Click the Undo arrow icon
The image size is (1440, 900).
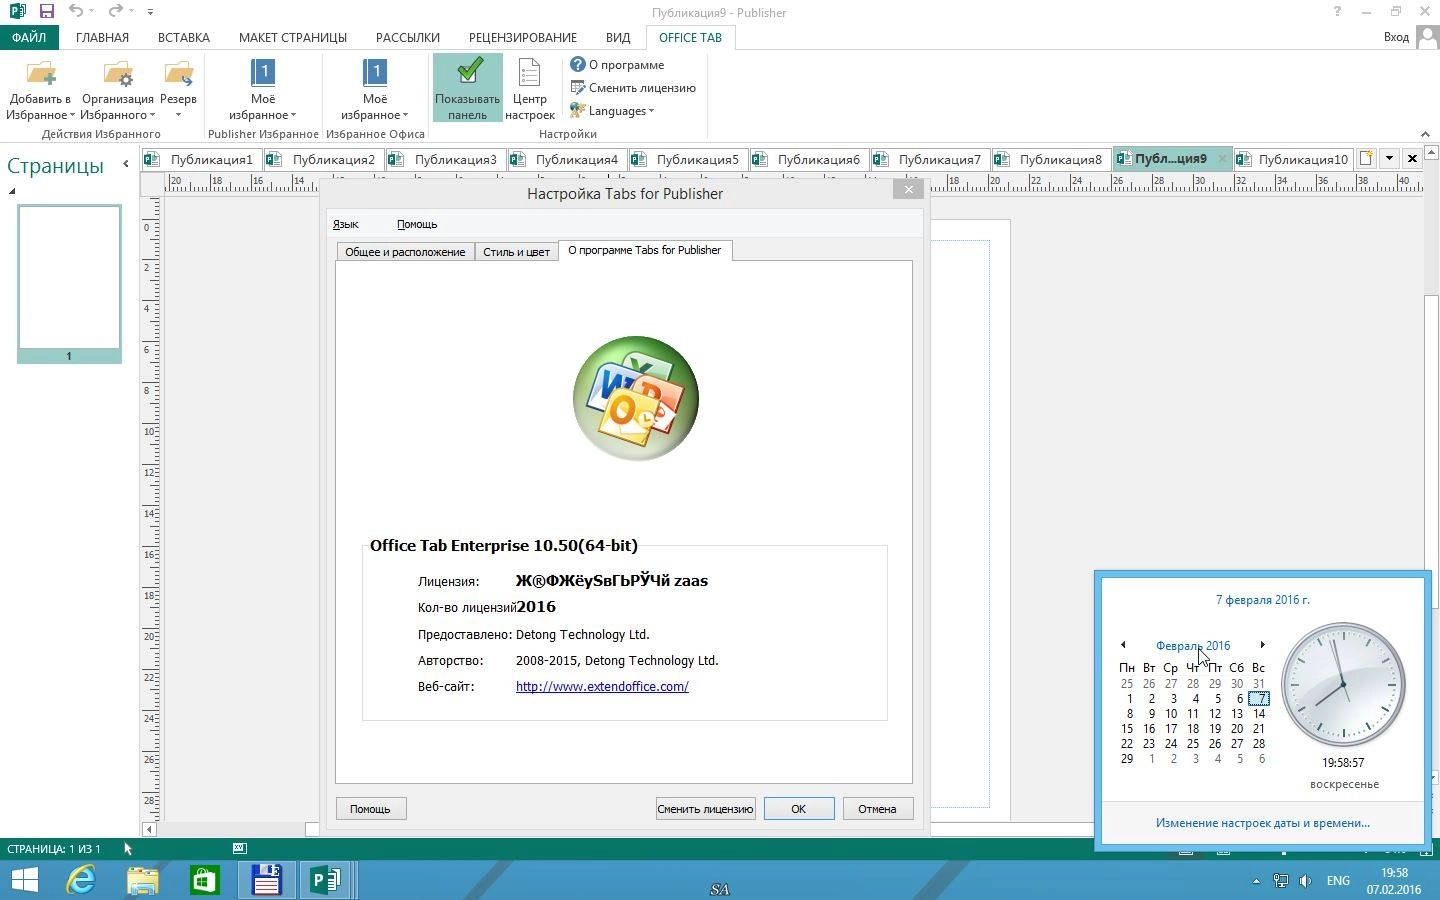(x=76, y=12)
